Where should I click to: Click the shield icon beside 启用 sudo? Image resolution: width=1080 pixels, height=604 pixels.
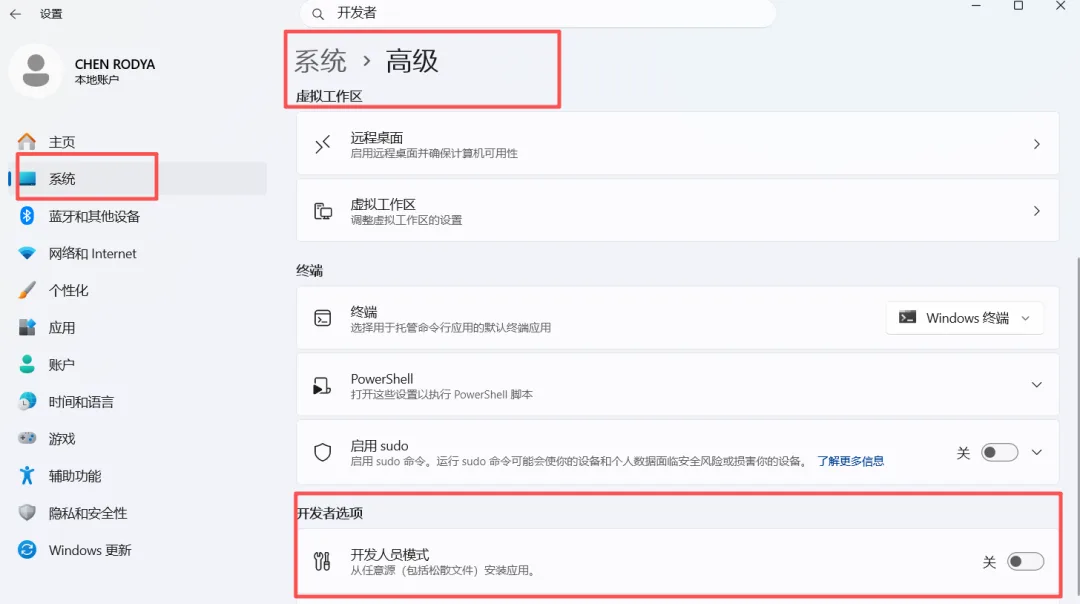coord(322,452)
